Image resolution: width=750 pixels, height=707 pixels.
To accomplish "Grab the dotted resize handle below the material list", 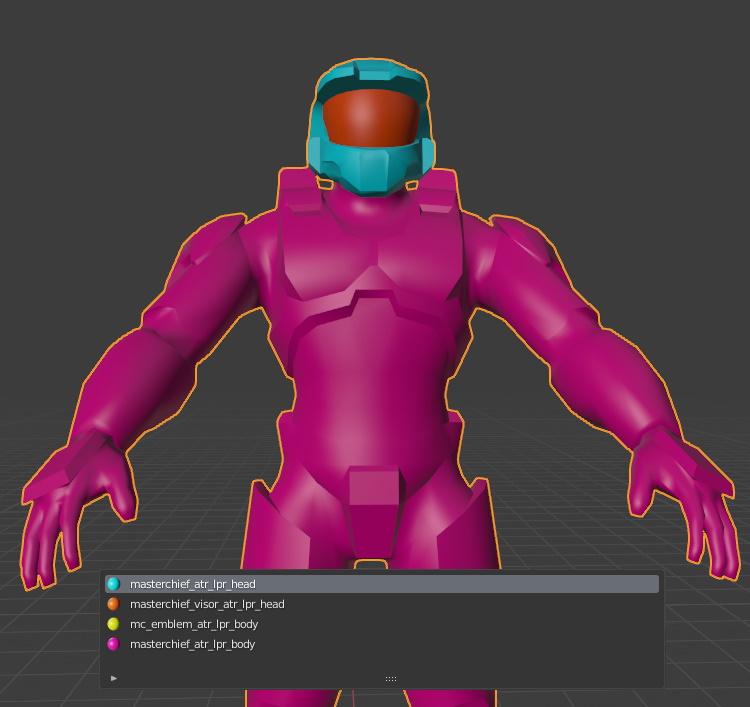I will point(391,679).
